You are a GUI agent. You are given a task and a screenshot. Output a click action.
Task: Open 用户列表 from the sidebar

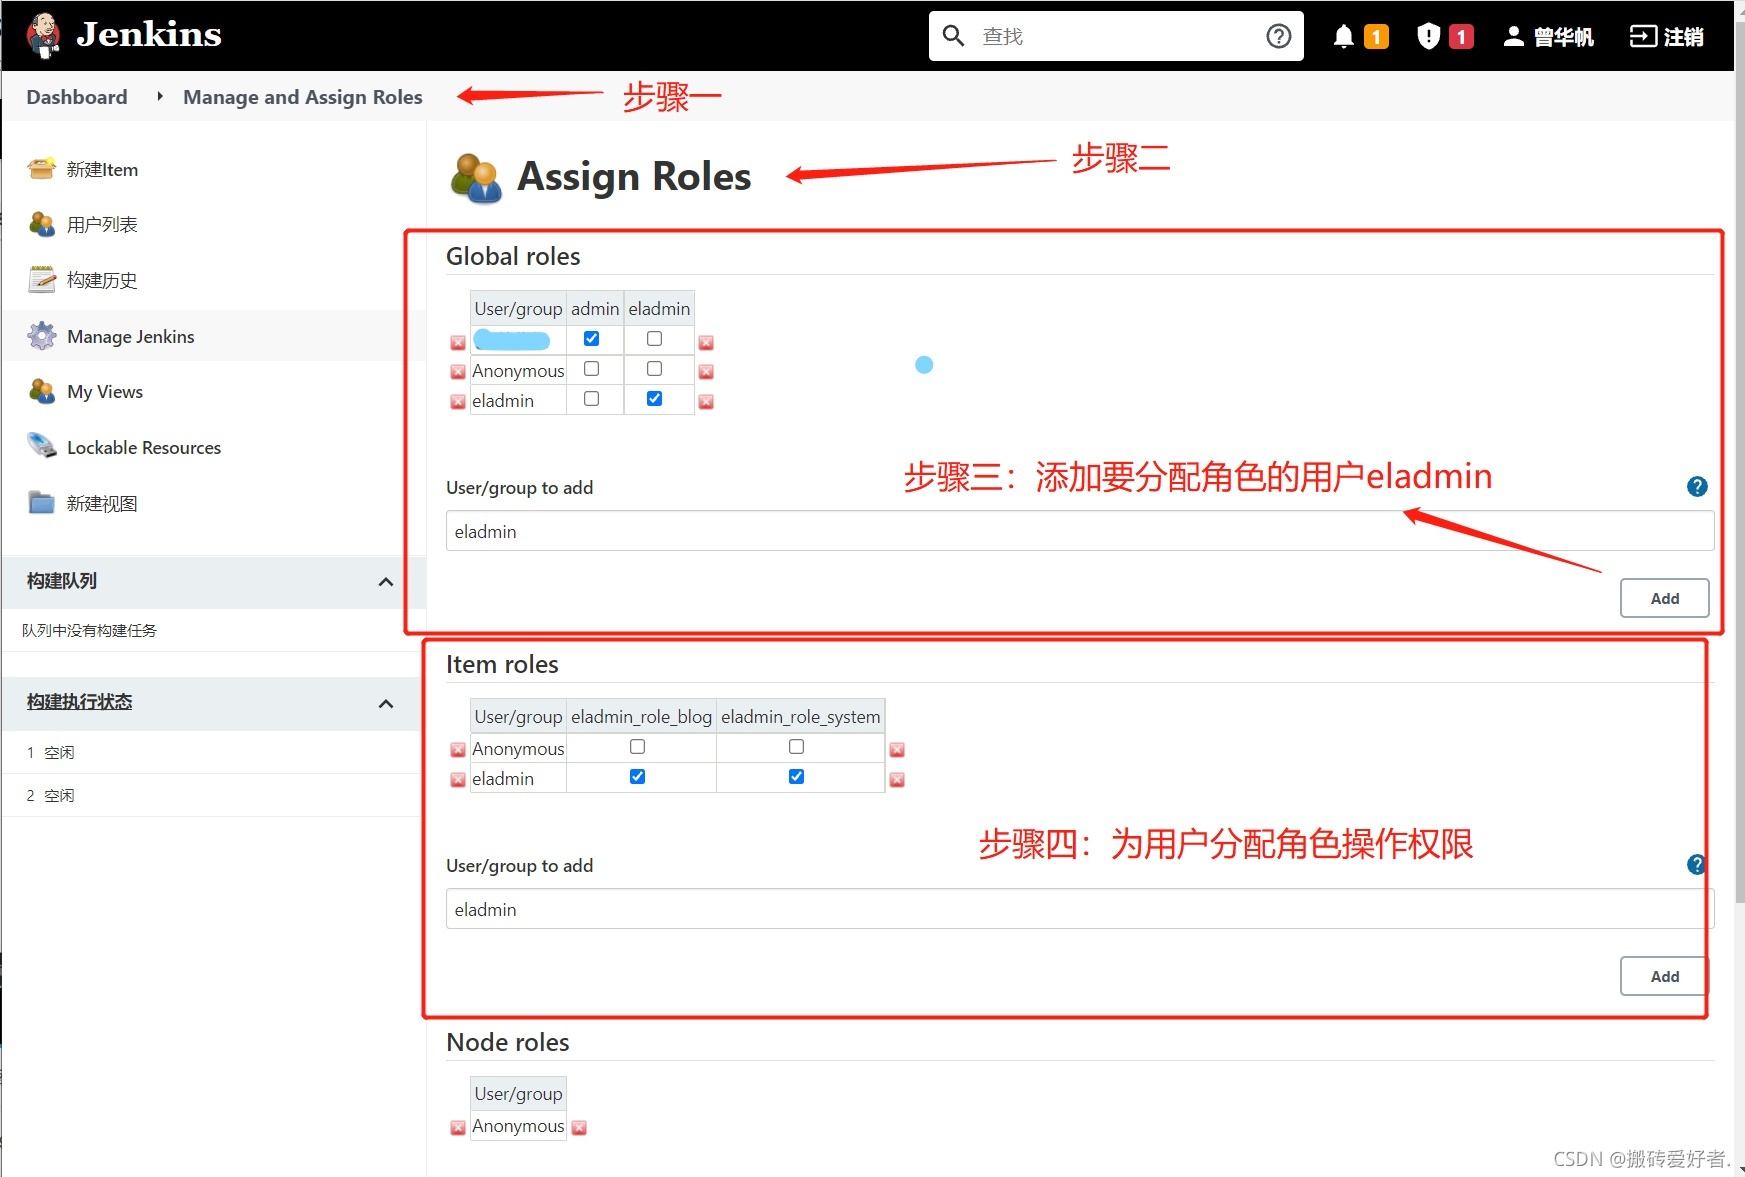pos(102,225)
